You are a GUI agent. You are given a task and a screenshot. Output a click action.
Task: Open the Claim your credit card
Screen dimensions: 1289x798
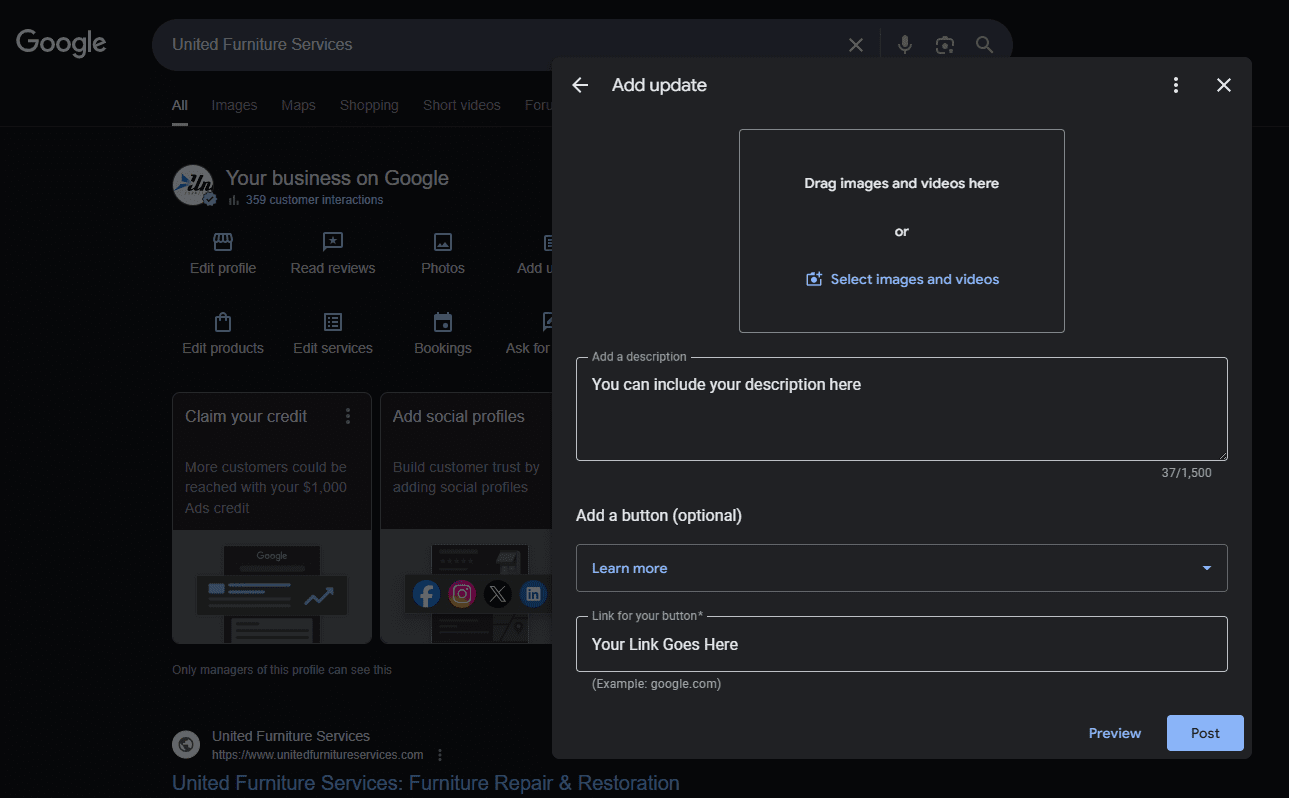click(x=272, y=518)
